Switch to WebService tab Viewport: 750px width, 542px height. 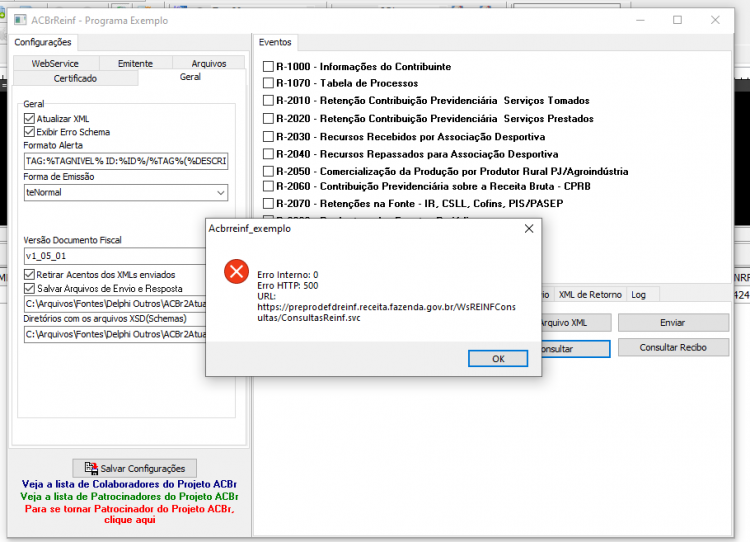55,63
